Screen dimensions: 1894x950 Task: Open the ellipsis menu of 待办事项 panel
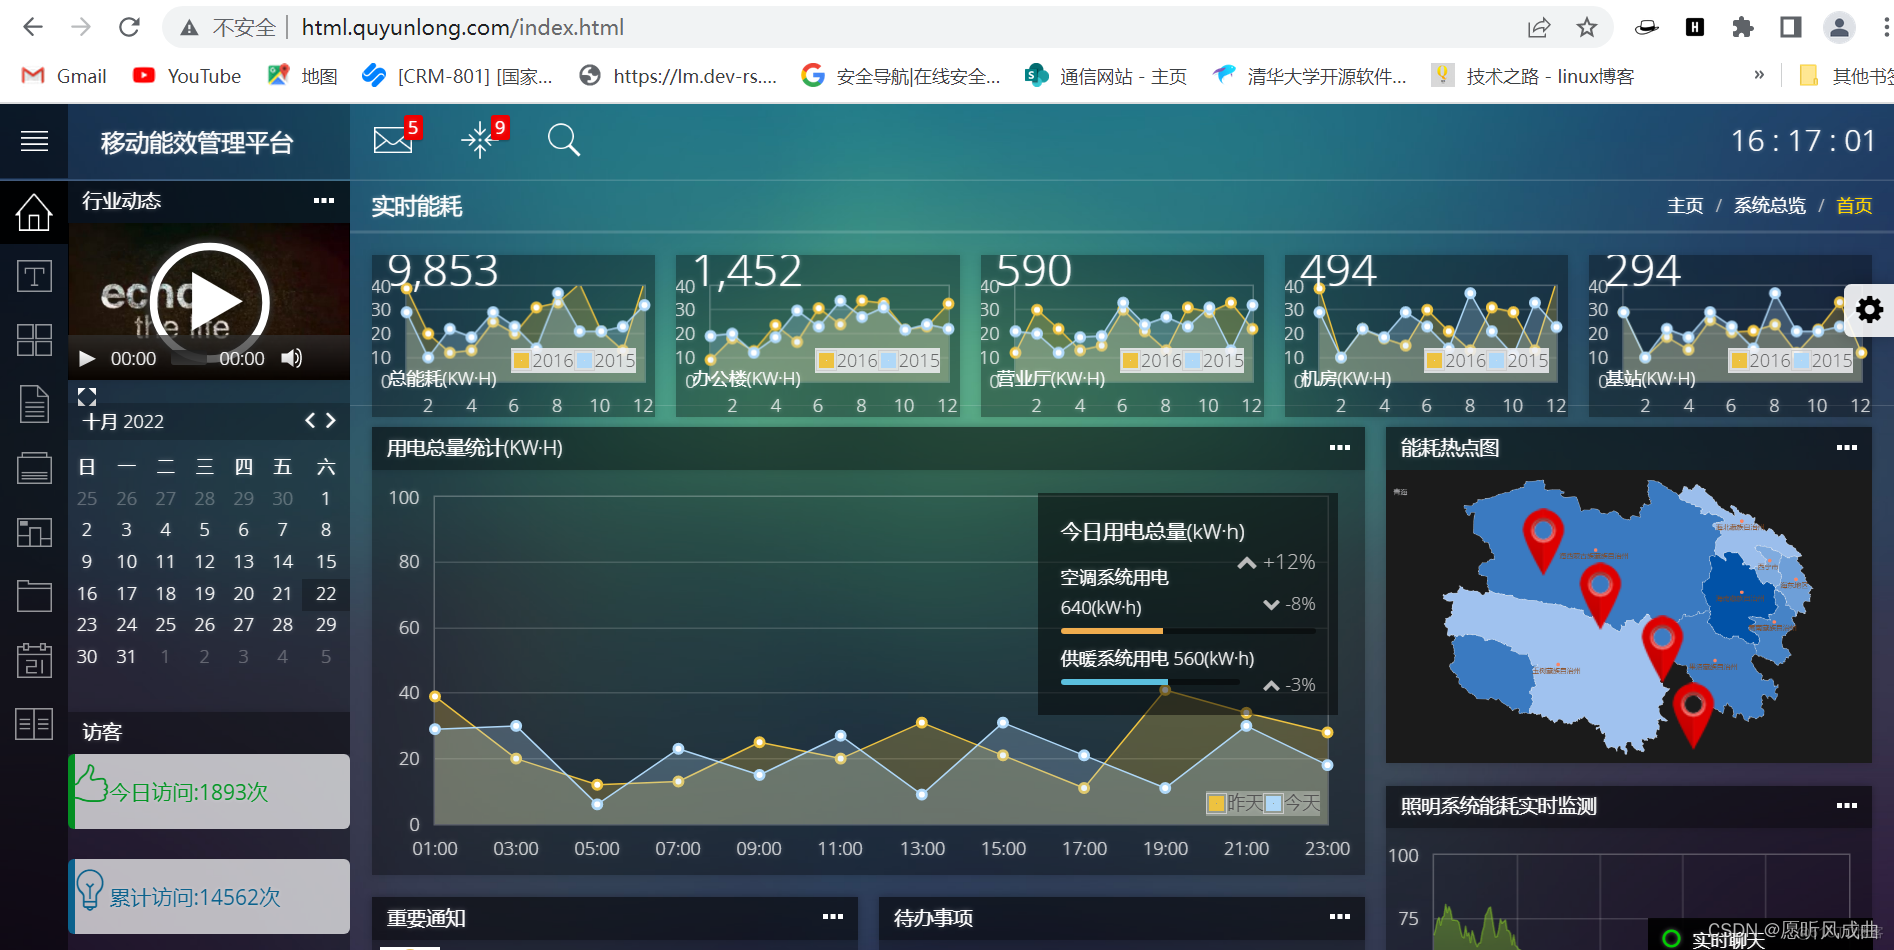(1340, 917)
